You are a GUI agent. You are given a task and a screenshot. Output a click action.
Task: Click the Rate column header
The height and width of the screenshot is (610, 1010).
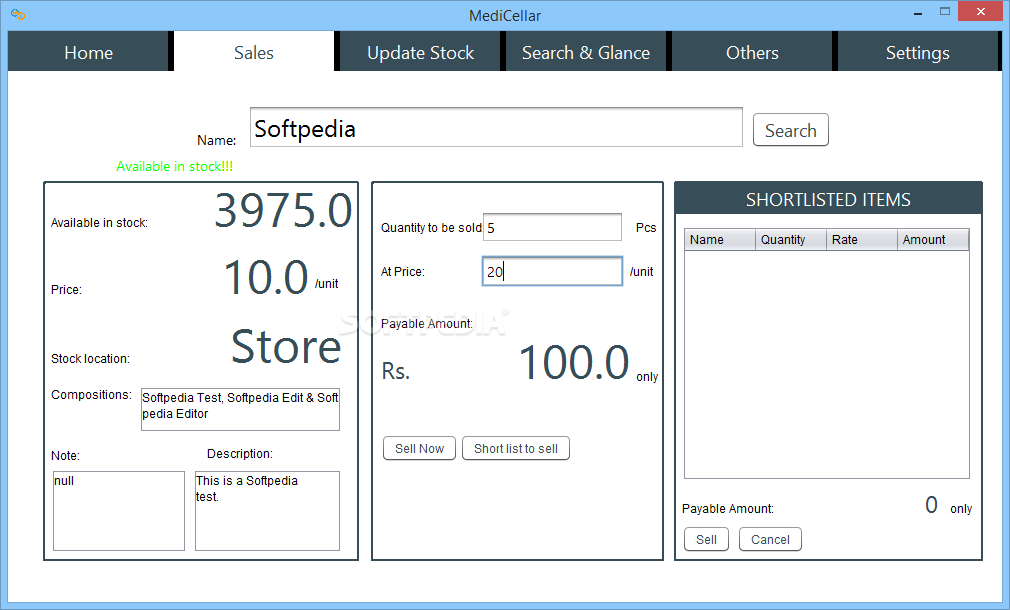pyautogui.click(x=861, y=240)
